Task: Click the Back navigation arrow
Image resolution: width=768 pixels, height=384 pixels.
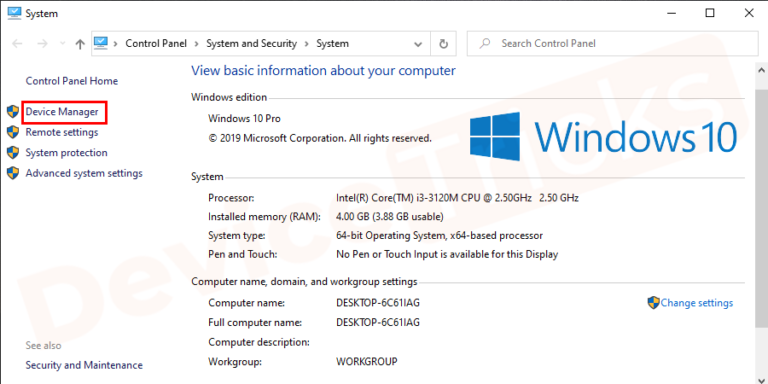Action: (17, 44)
